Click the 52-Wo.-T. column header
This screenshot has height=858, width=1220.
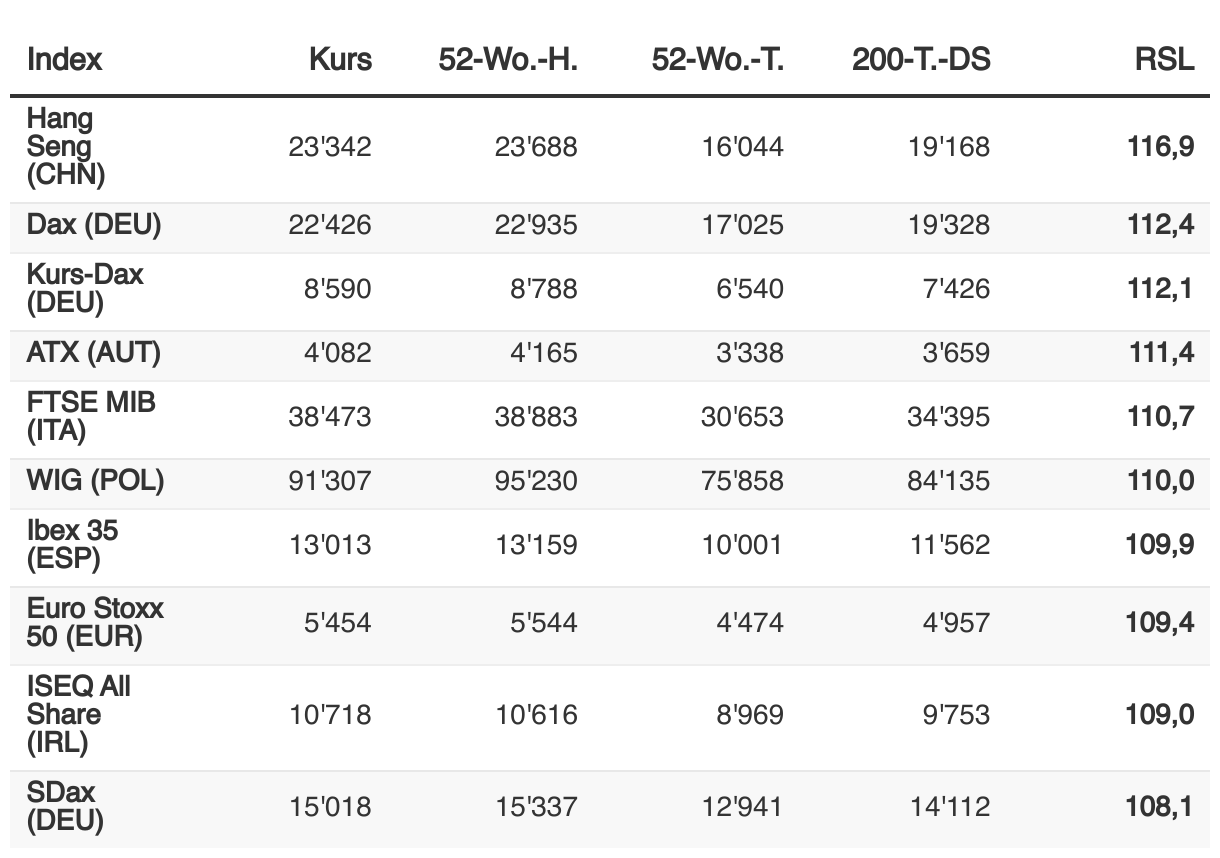click(718, 59)
